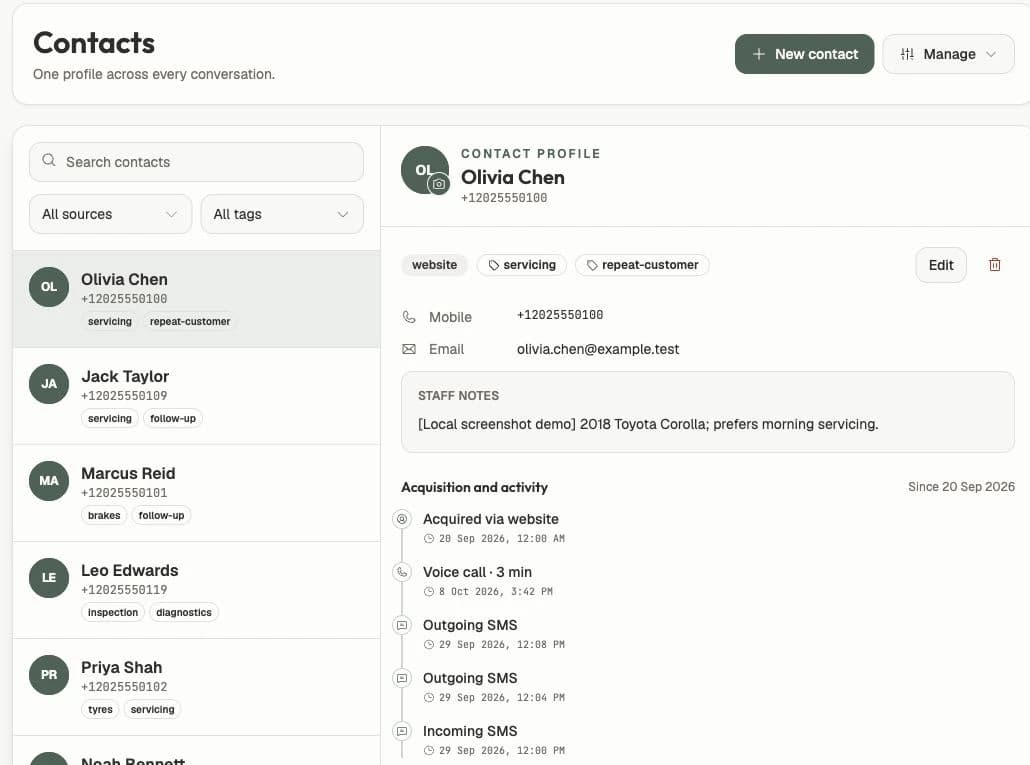This screenshot has height=765, width=1030.
Task: Select Marcus Reid contact row
Action: click(196, 493)
